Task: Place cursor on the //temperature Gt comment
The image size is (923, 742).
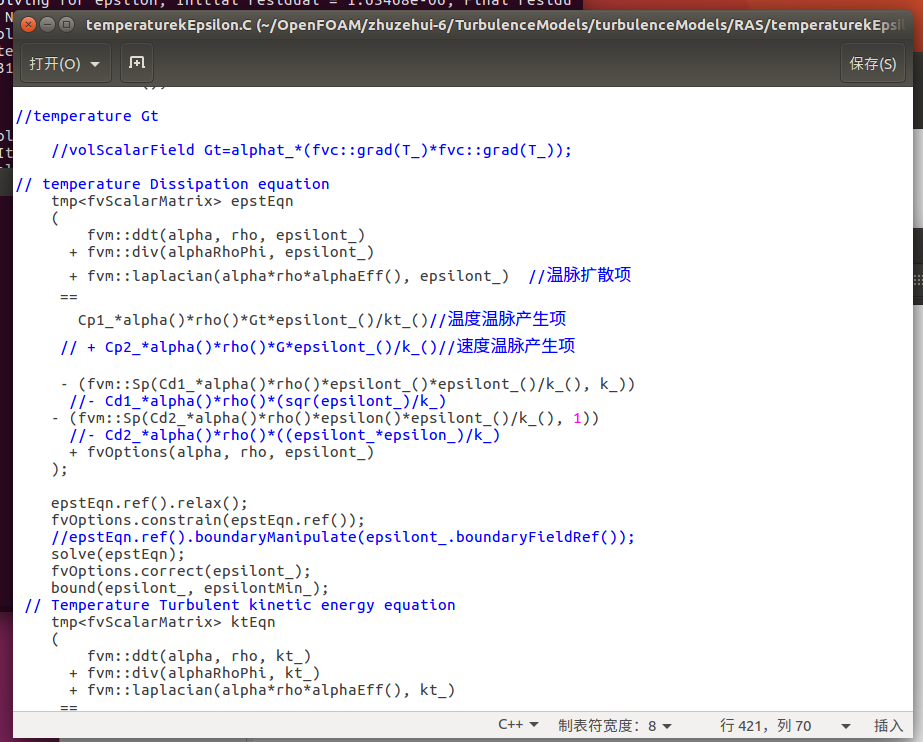Action: click(87, 116)
